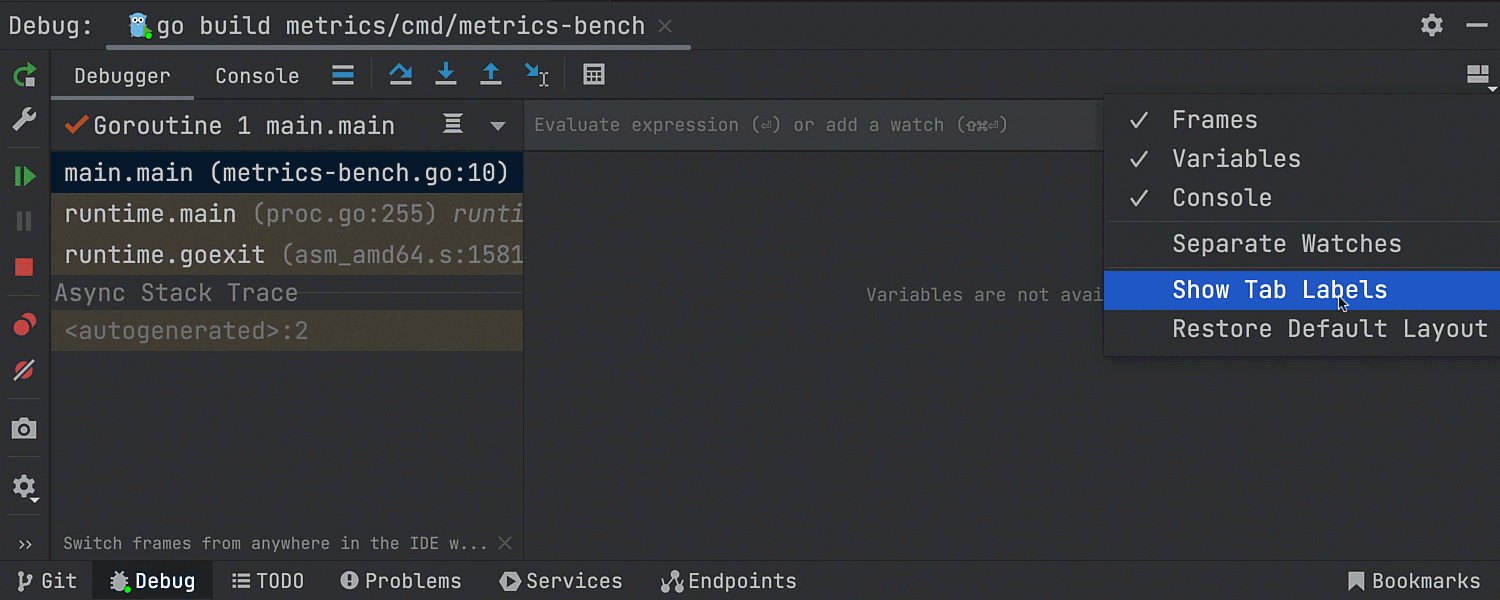Image resolution: width=1500 pixels, height=600 pixels.
Task: Click the Step Out icon
Action: (x=491, y=74)
